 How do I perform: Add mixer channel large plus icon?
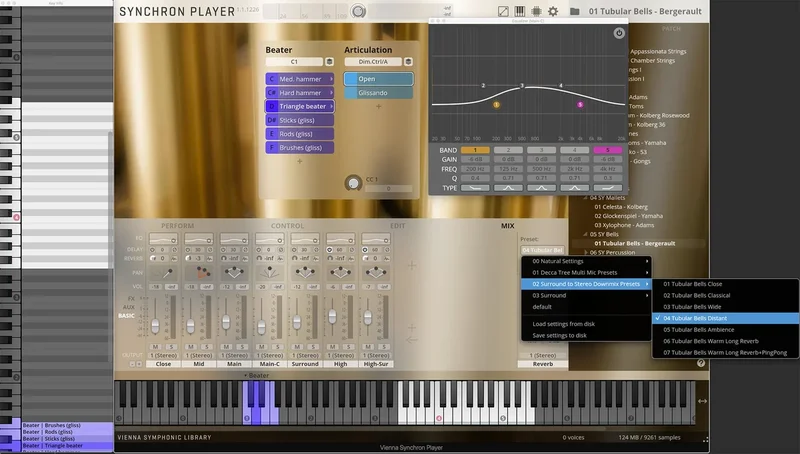[x=412, y=265]
